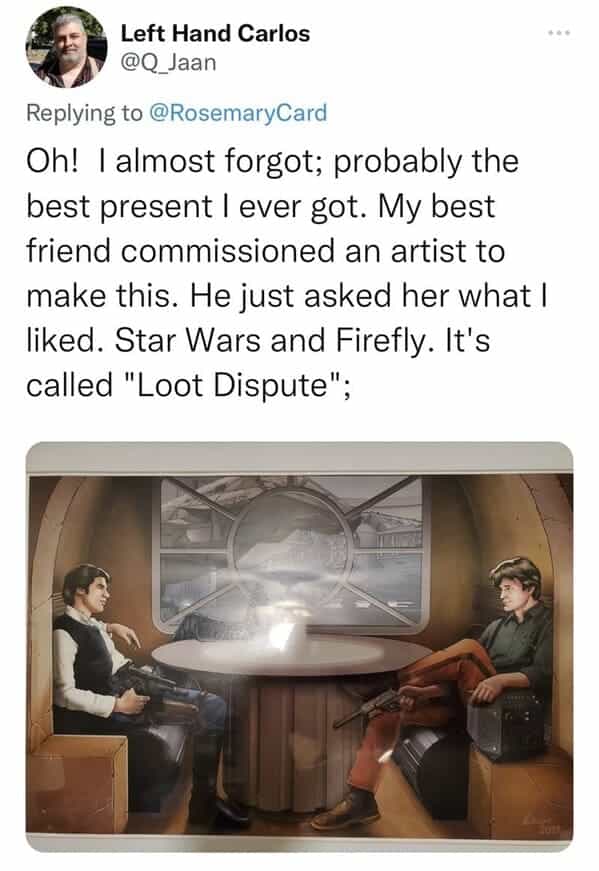Open the three-dot more options menu
Screen dimensions: 599x871
(x=559, y=33)
